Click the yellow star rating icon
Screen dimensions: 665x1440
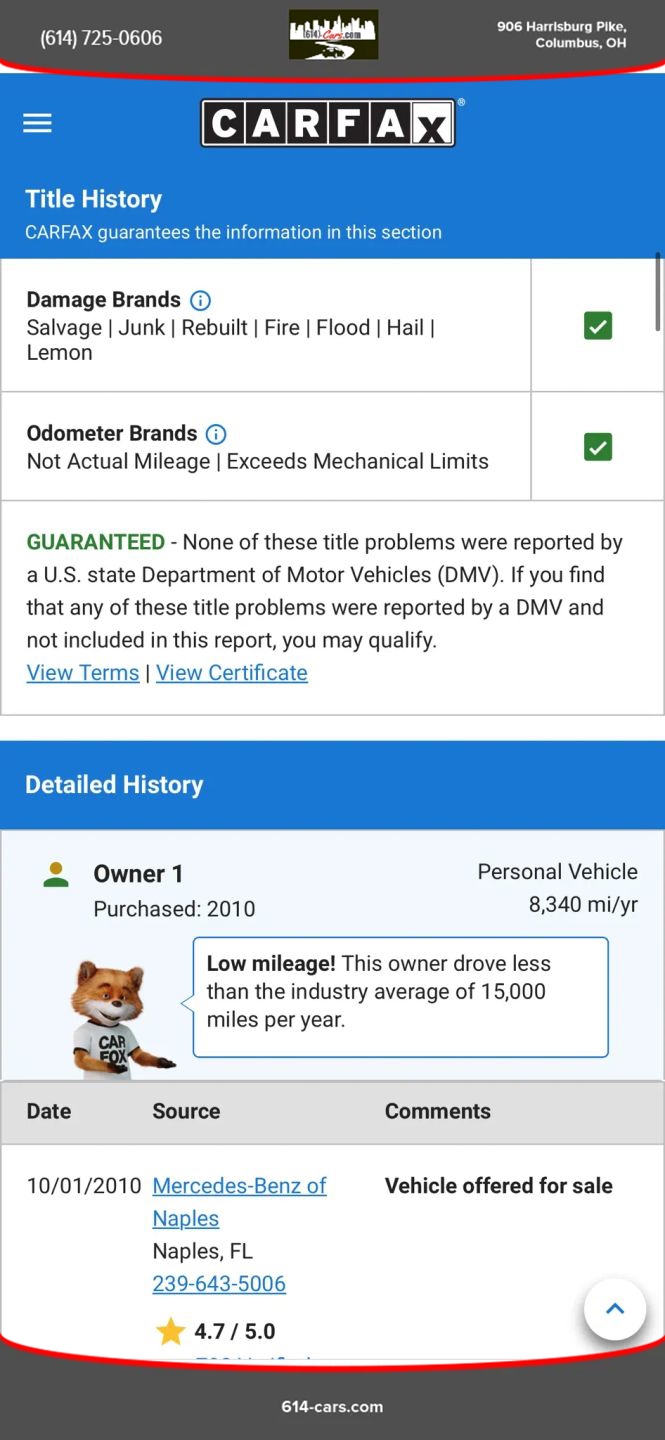(x=171, y=1331)
